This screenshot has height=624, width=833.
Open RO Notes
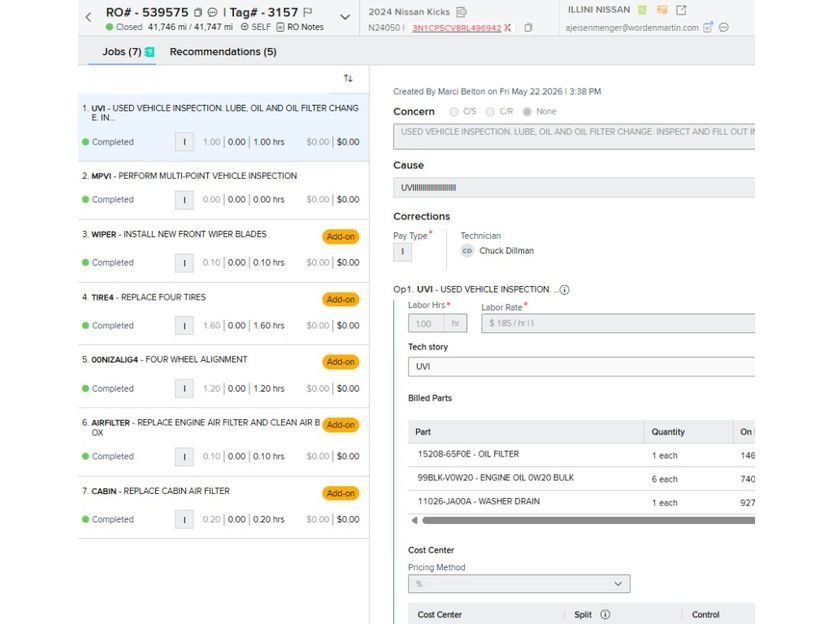[300, 27]
